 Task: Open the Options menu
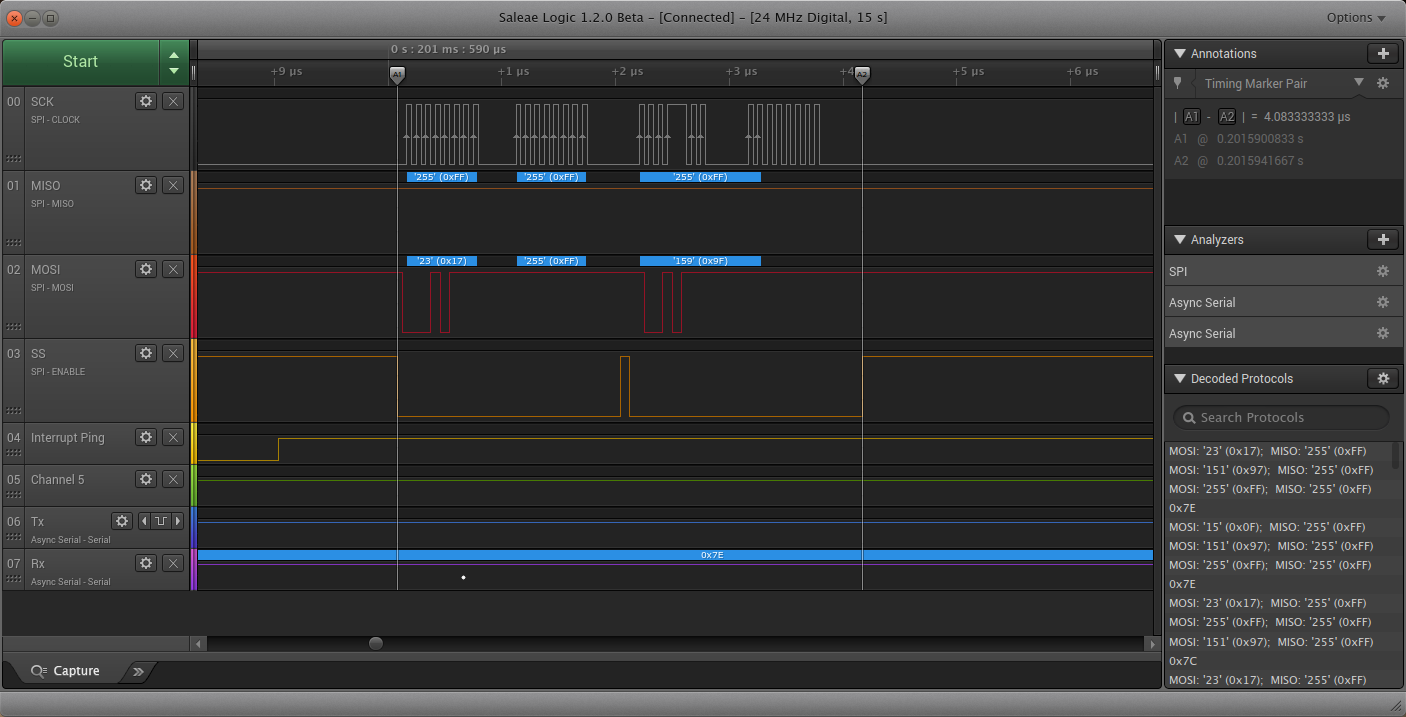tap(1355, 18)
